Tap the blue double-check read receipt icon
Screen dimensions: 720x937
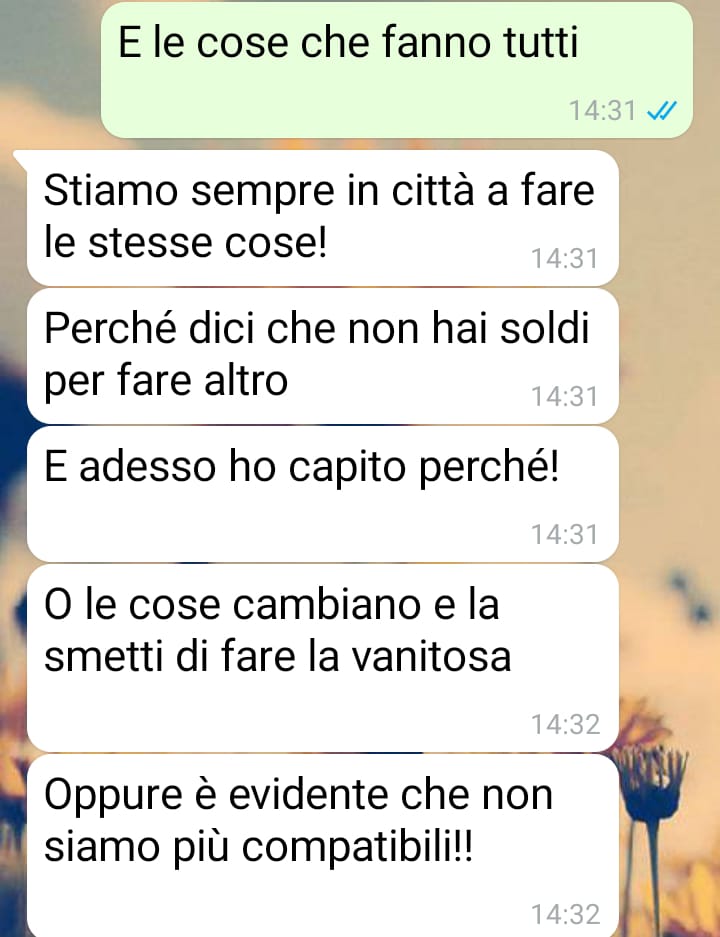tap(662, 111)
